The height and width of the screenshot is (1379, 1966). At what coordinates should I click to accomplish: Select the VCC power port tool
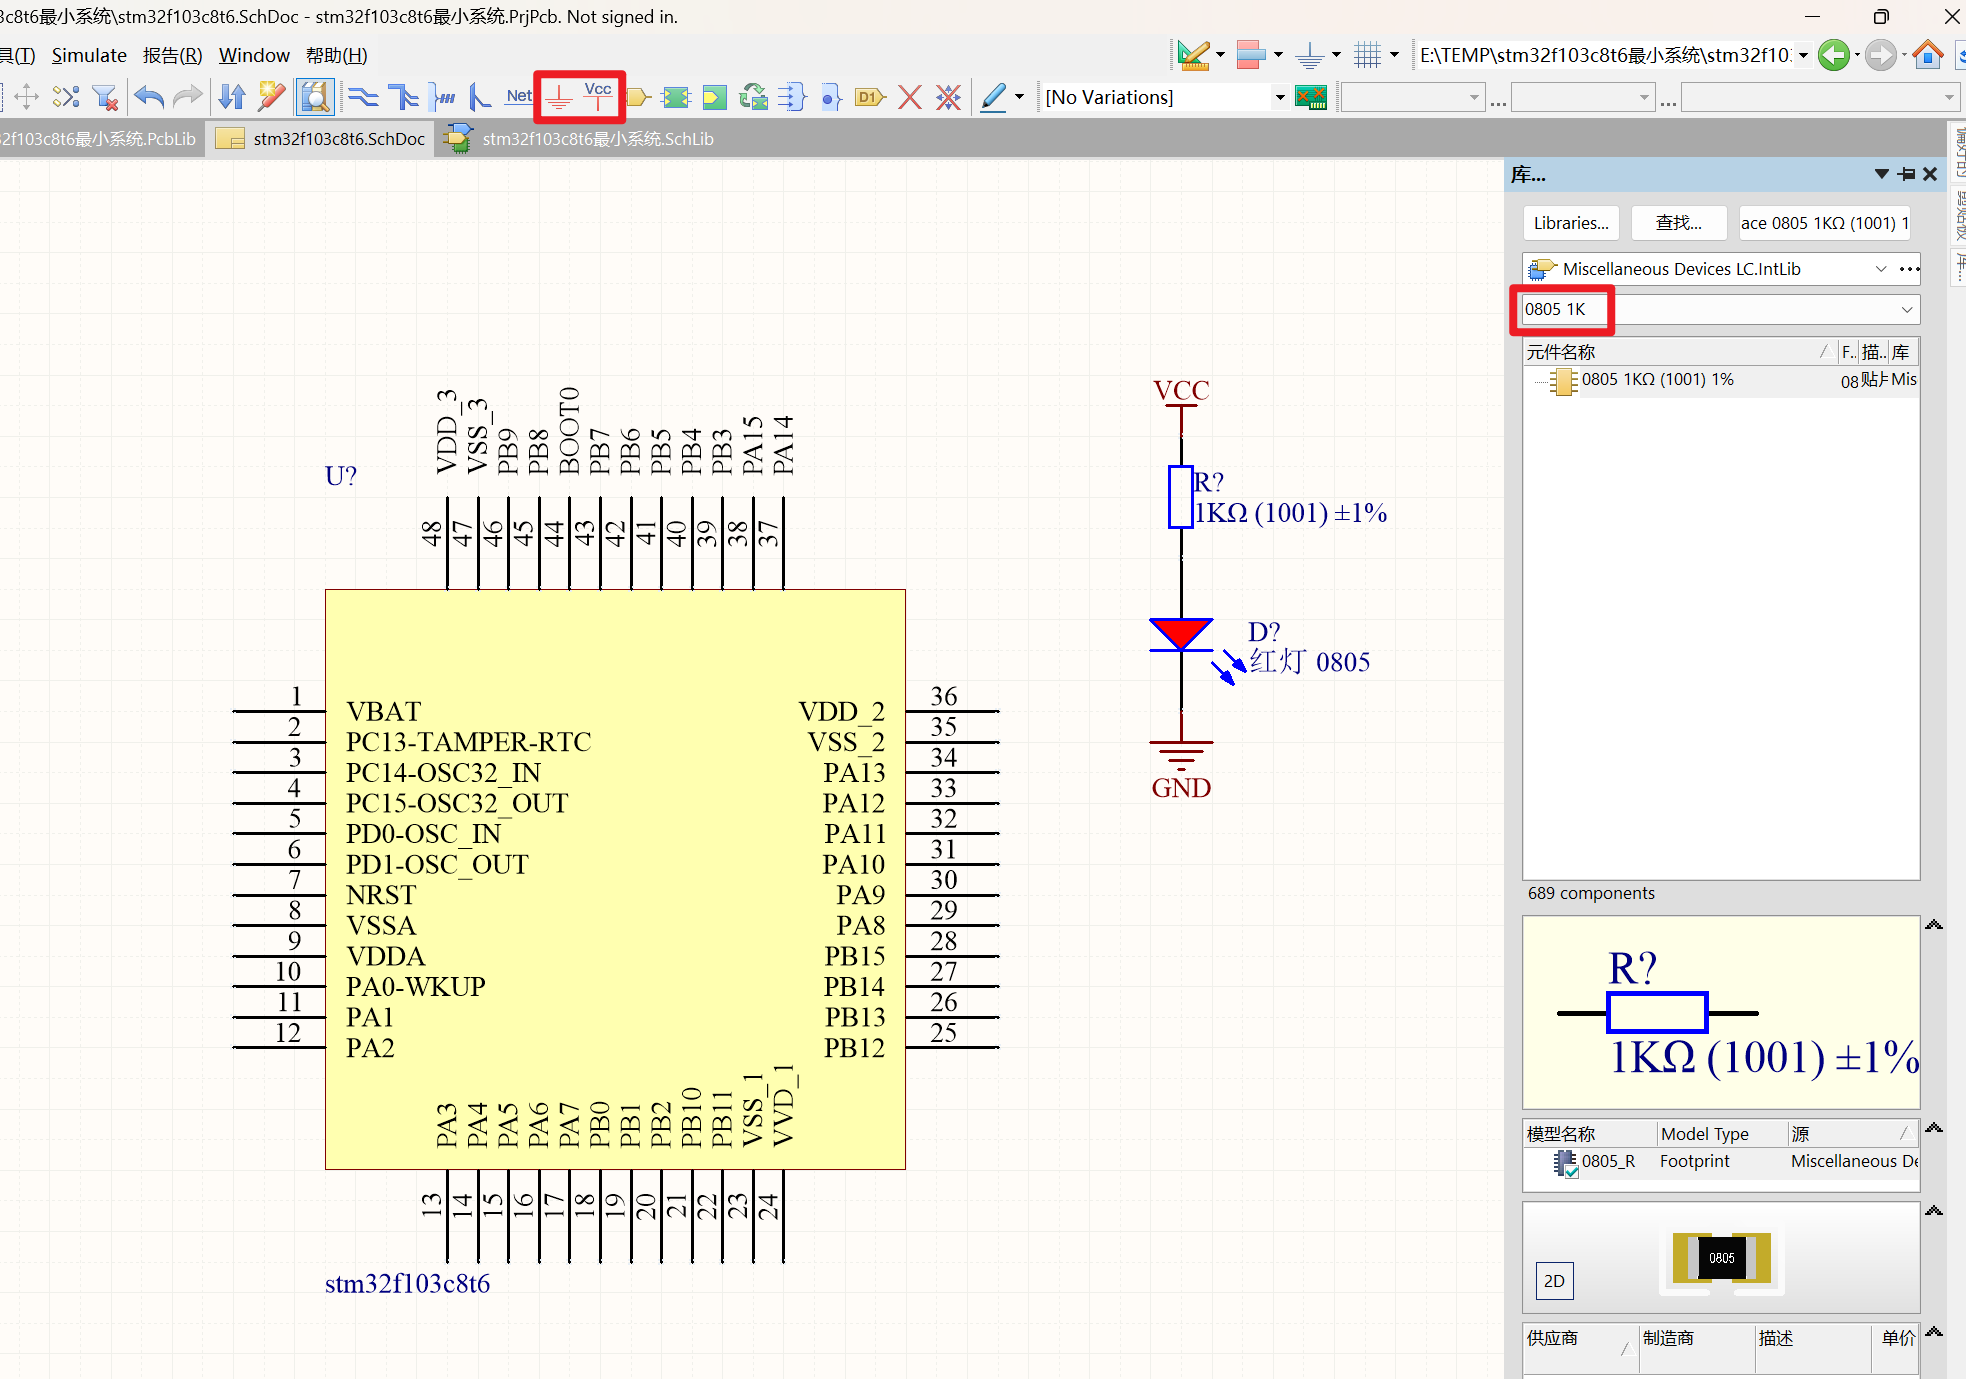click(x=598, y=97)
